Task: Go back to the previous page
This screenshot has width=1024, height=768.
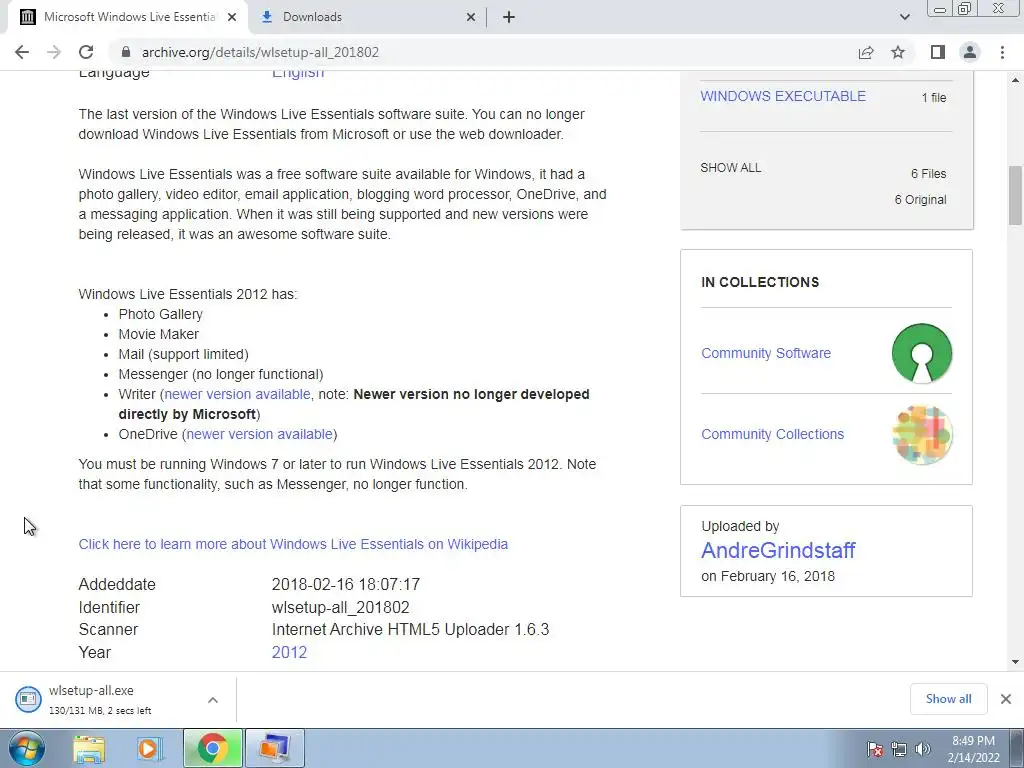Action: 22,52
